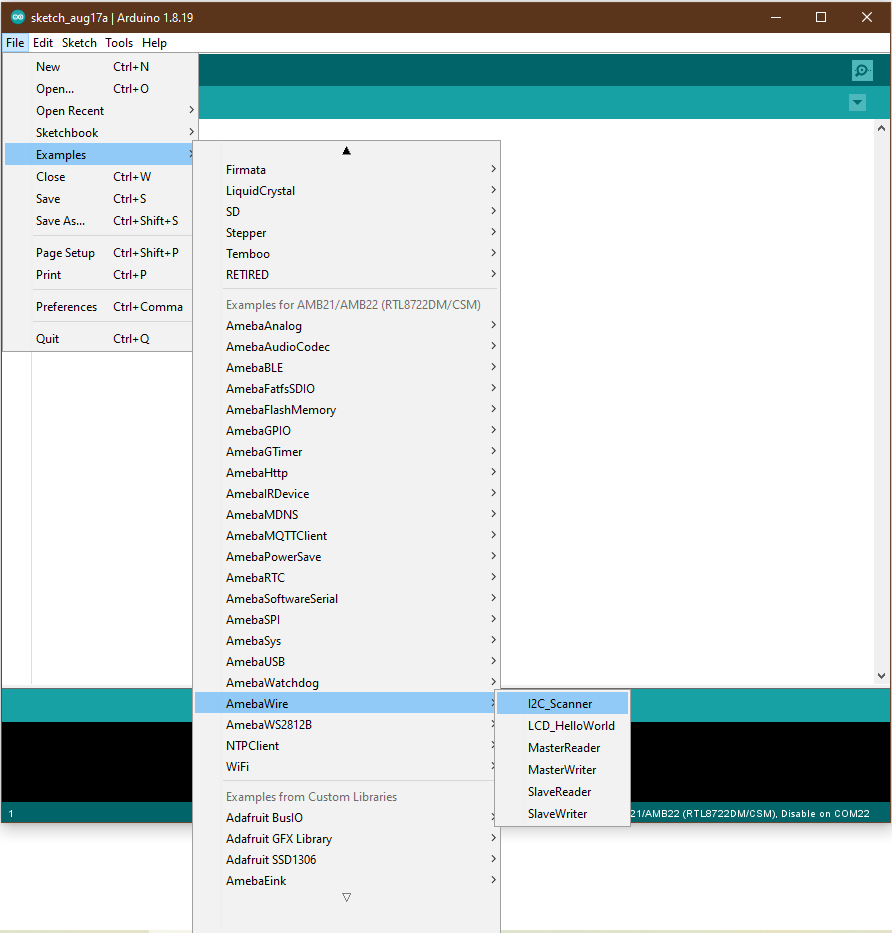Open NTPClient examples
The image size is (892, 933).
(x=347, y=746)
